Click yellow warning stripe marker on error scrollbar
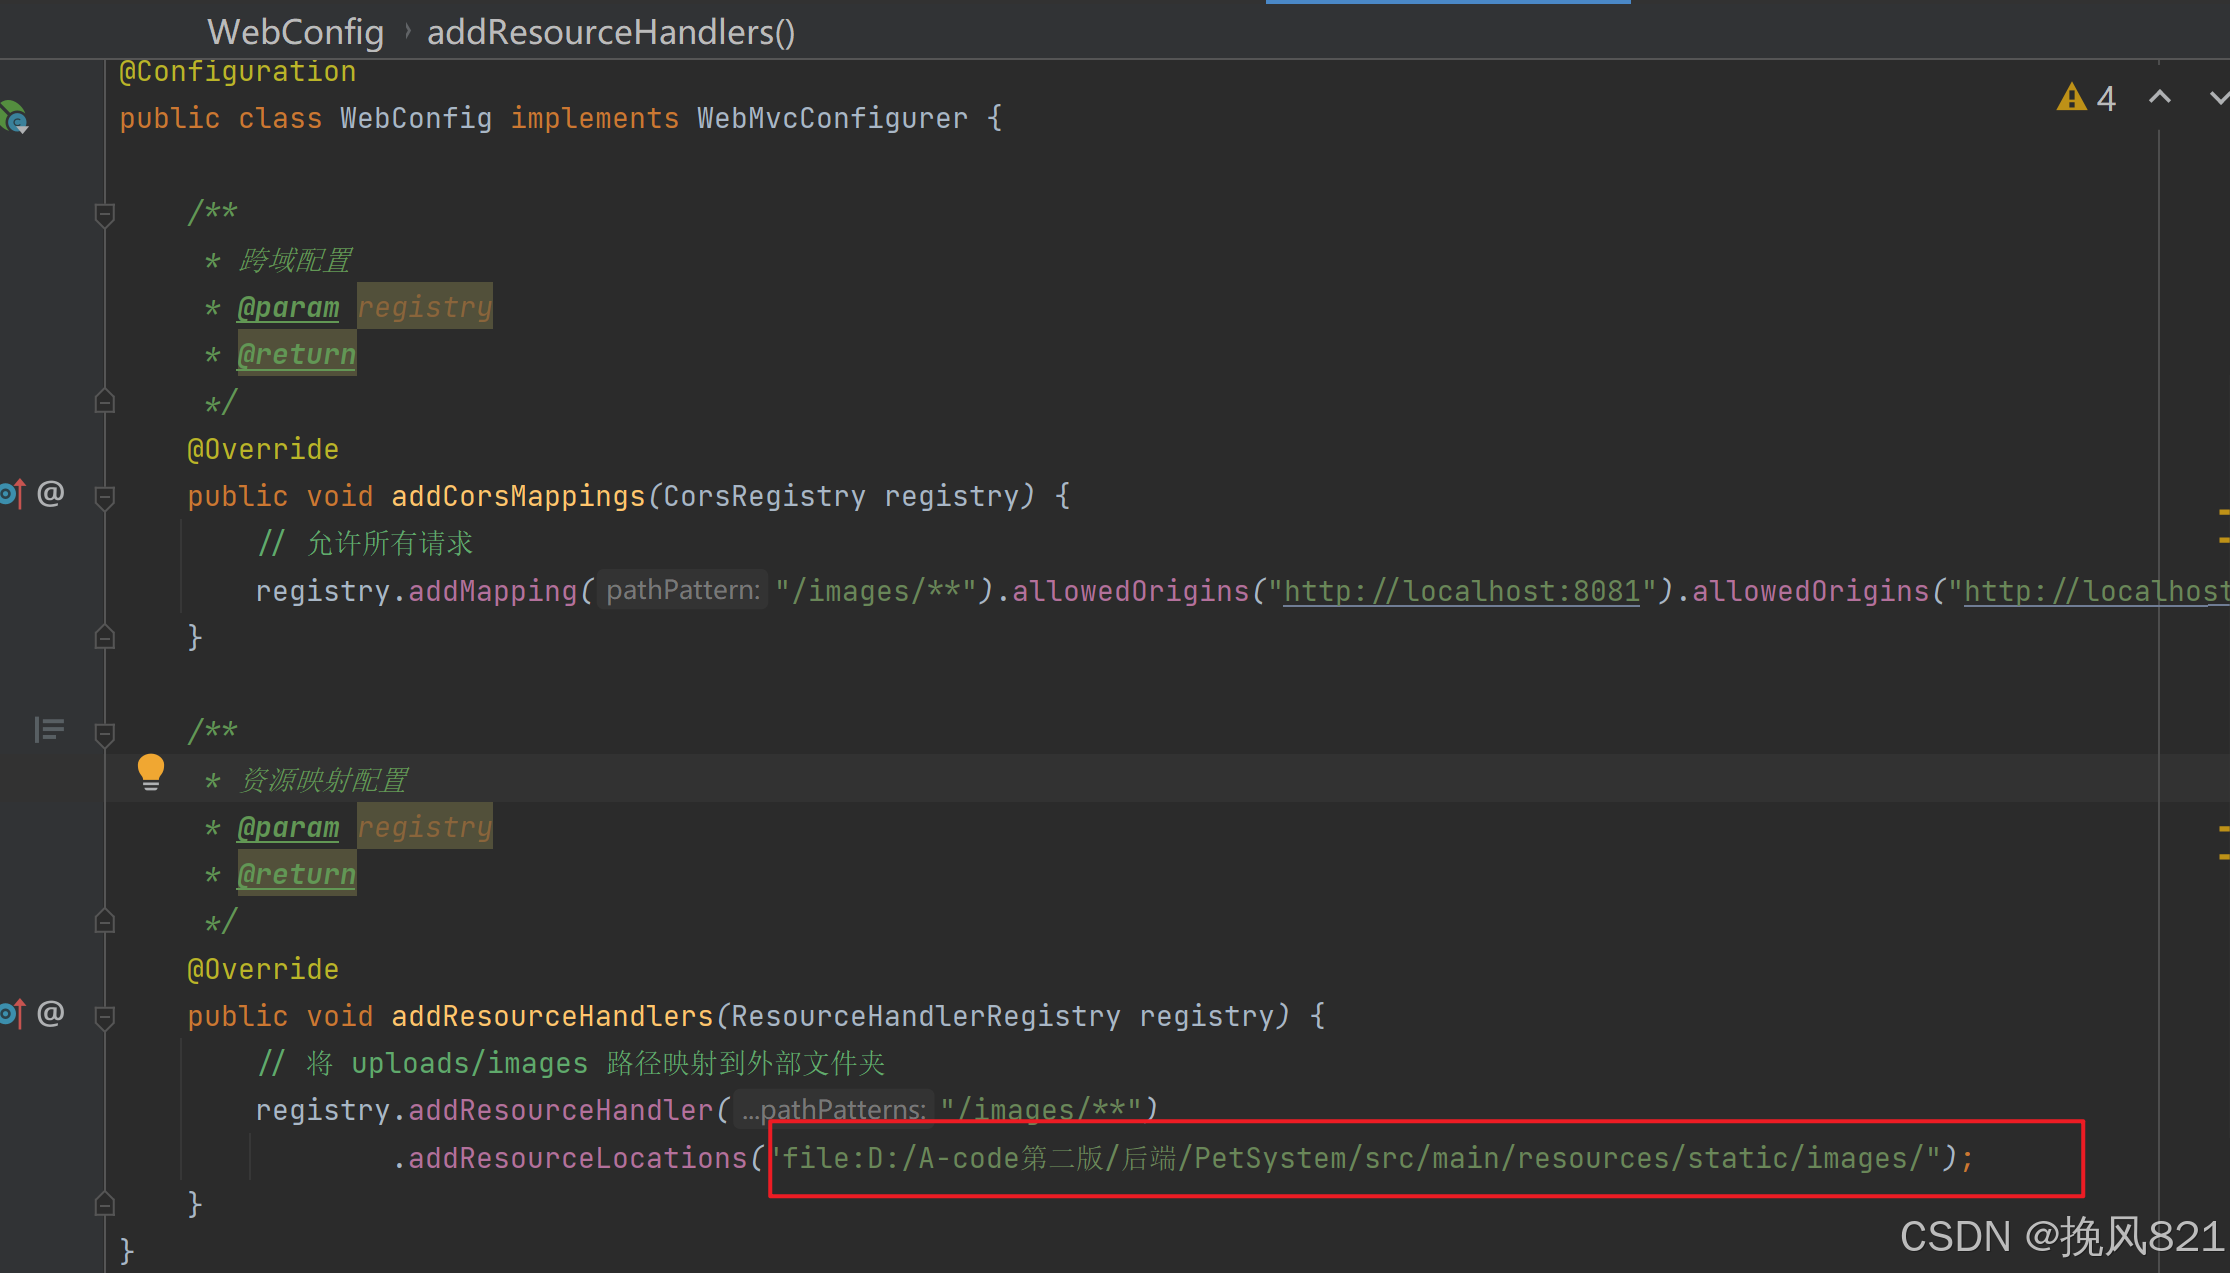The image size is (2230, 1273). click(x=2223, y=512)
